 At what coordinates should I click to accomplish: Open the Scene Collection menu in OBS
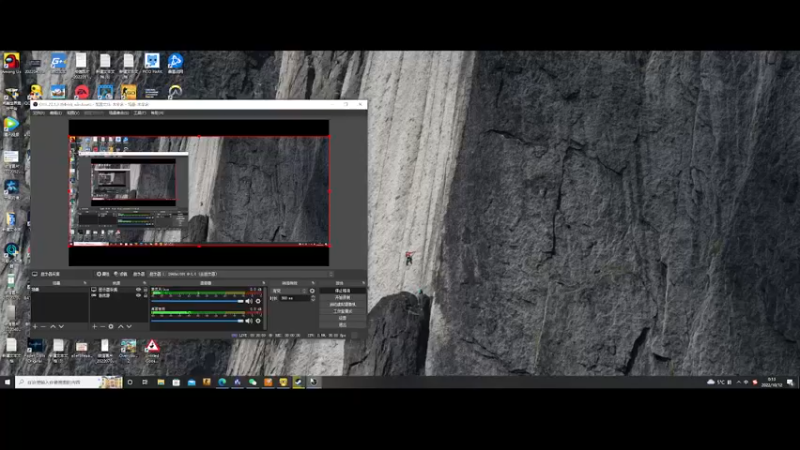point(119,113)
